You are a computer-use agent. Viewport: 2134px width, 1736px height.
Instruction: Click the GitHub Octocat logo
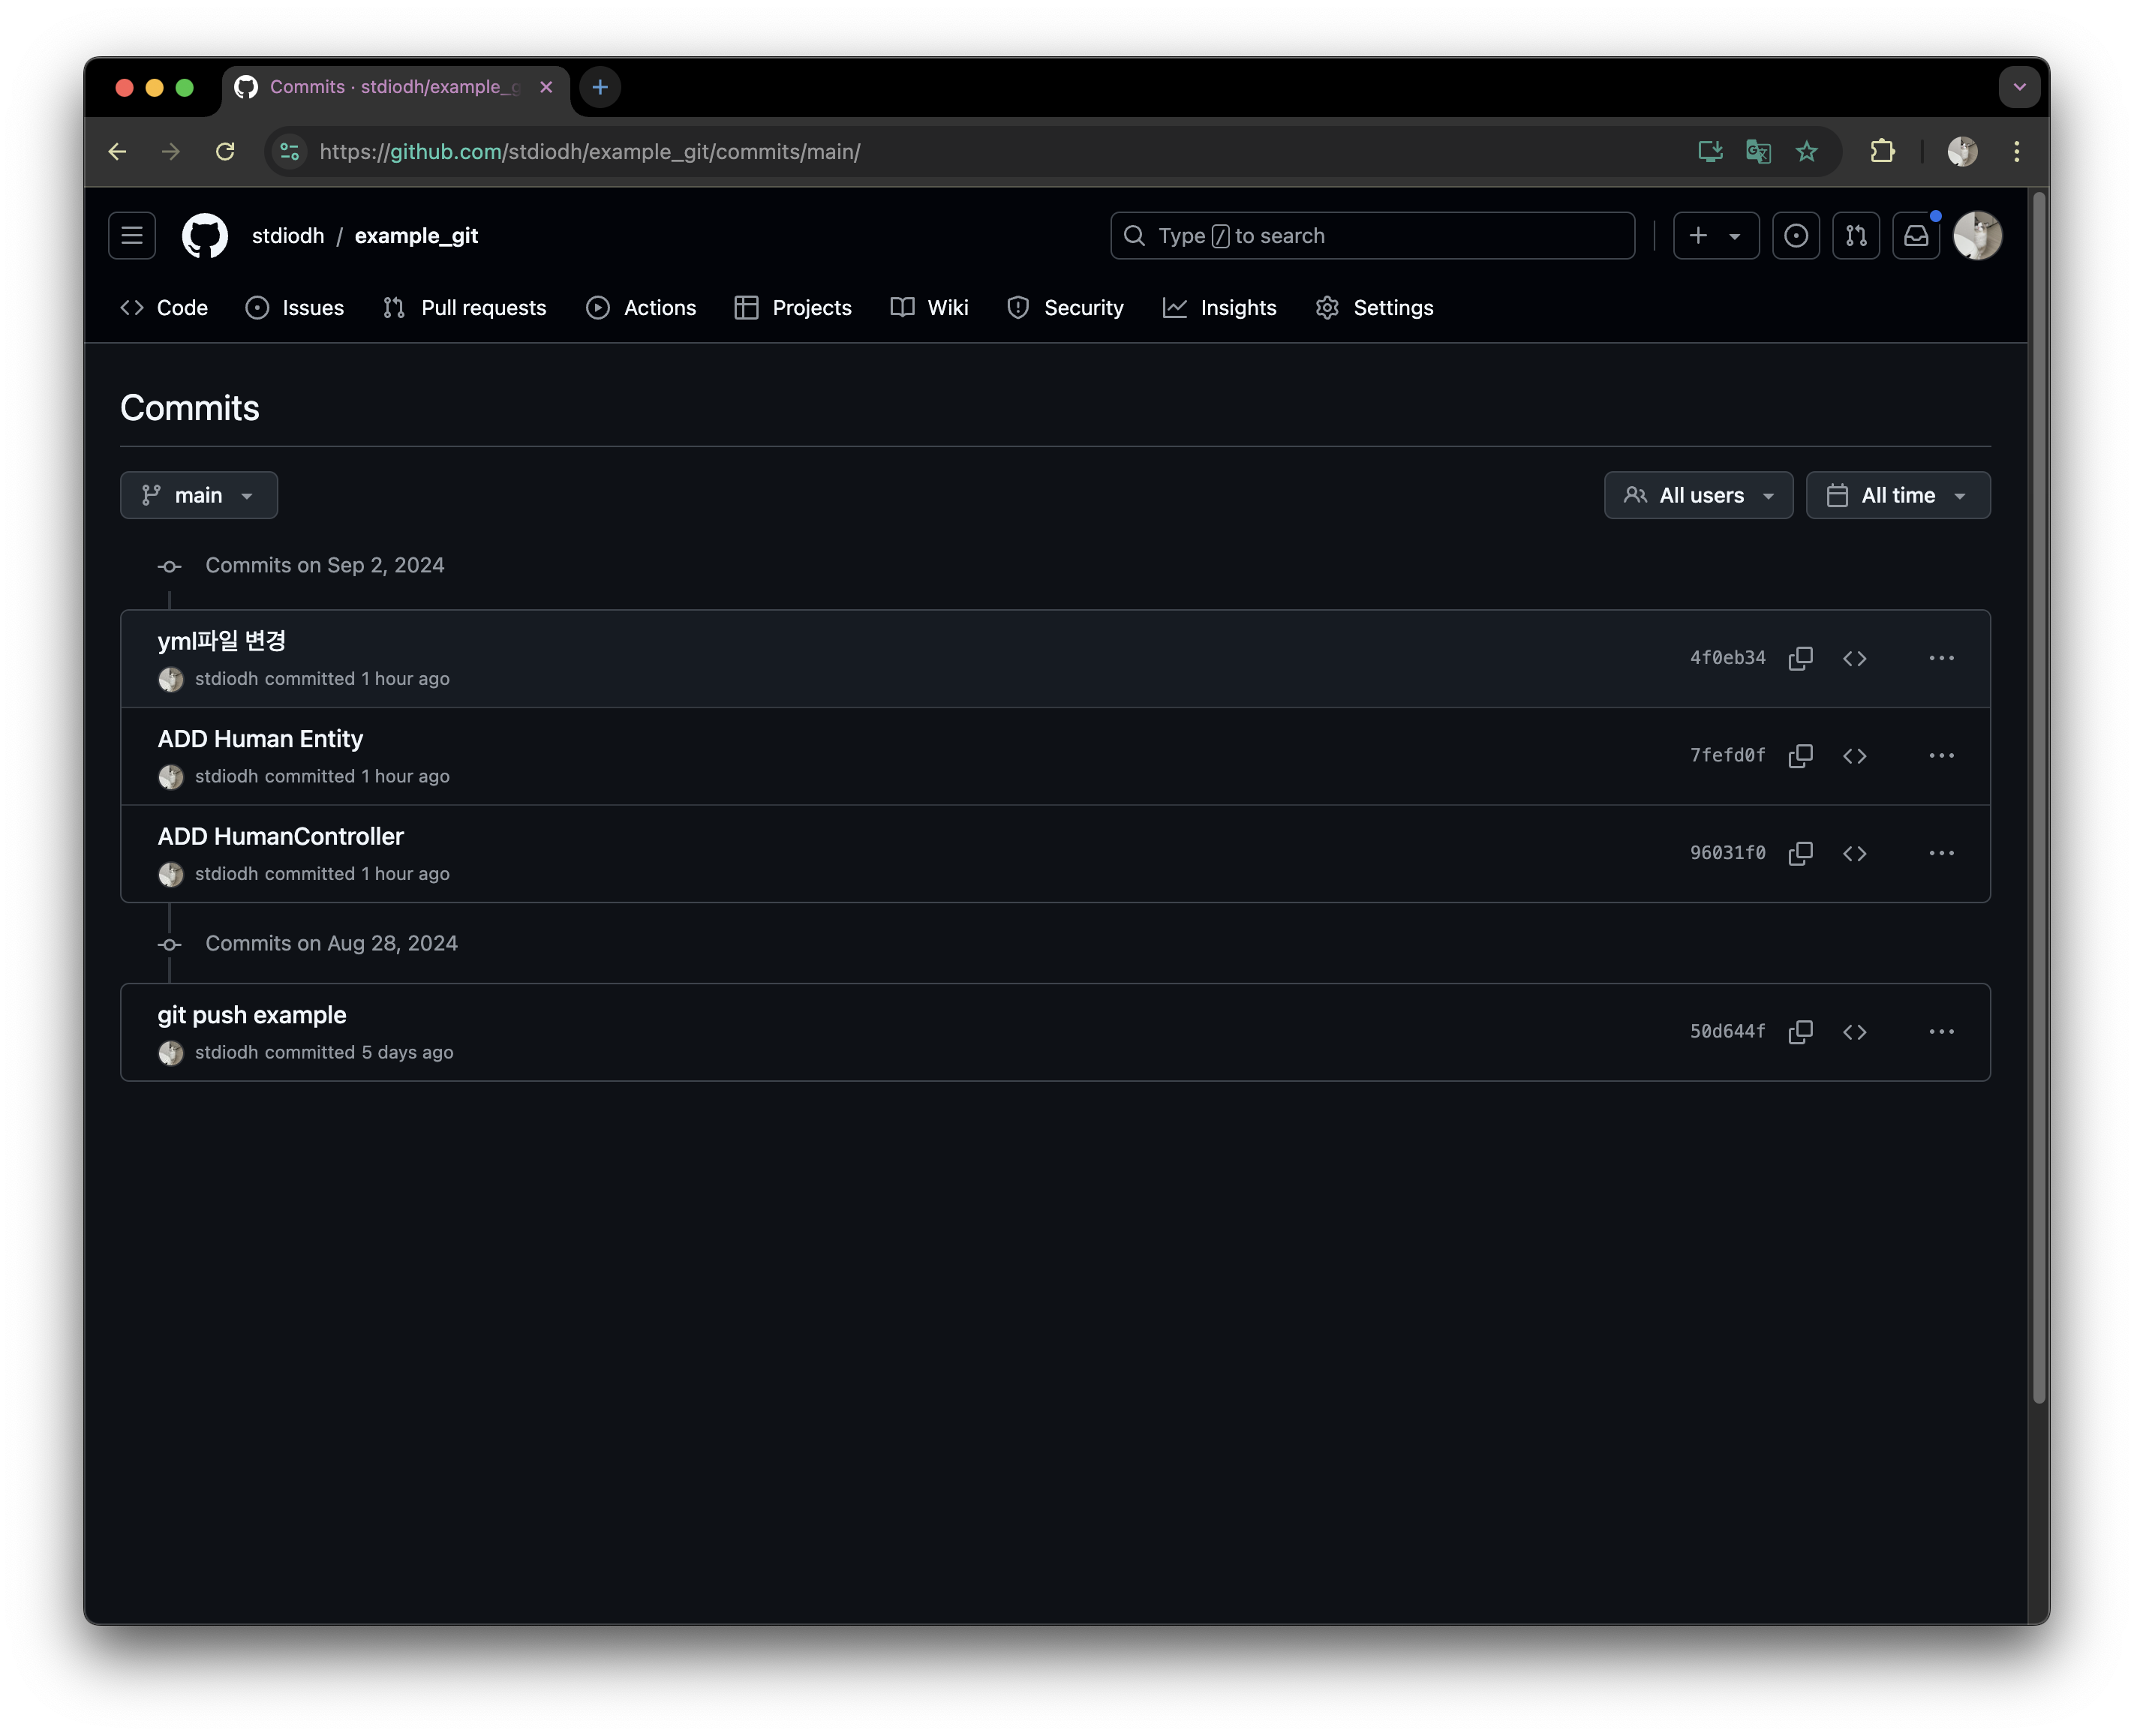[x=205, y=236]
